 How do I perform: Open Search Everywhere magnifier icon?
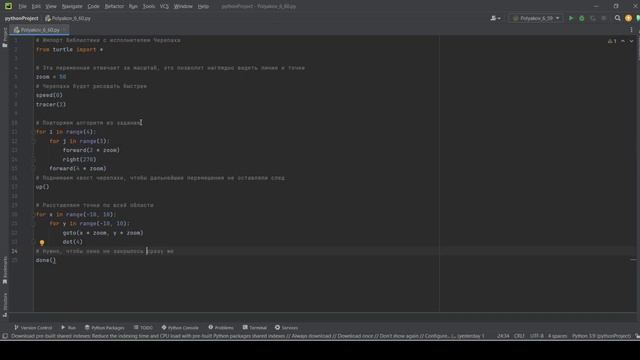tap(618, 18)
